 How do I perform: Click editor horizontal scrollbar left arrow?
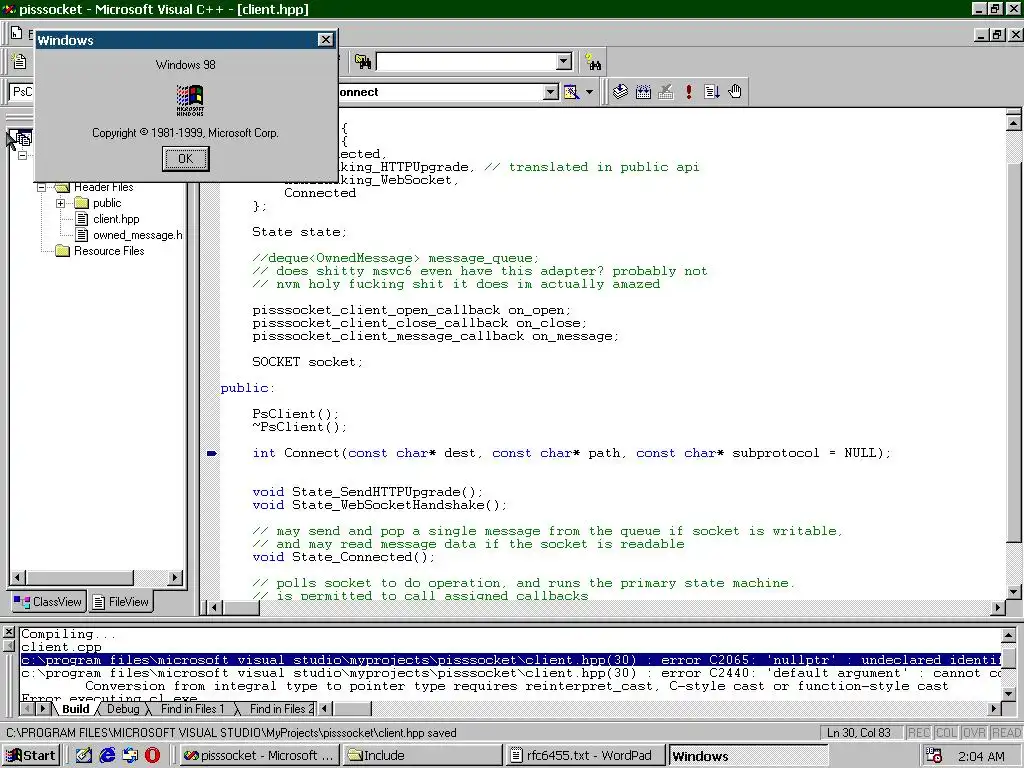pyautogui.click(x=214, y=607)
